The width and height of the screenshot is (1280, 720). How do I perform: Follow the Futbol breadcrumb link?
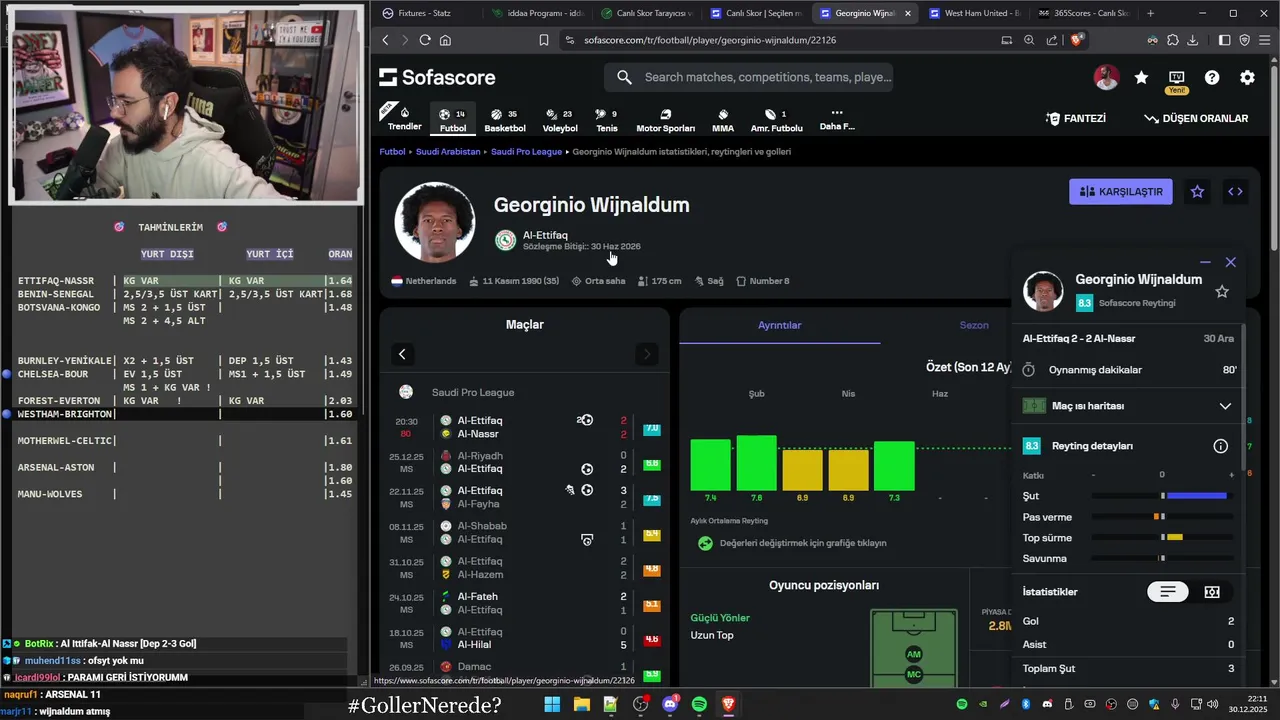[x=392, y=152]
